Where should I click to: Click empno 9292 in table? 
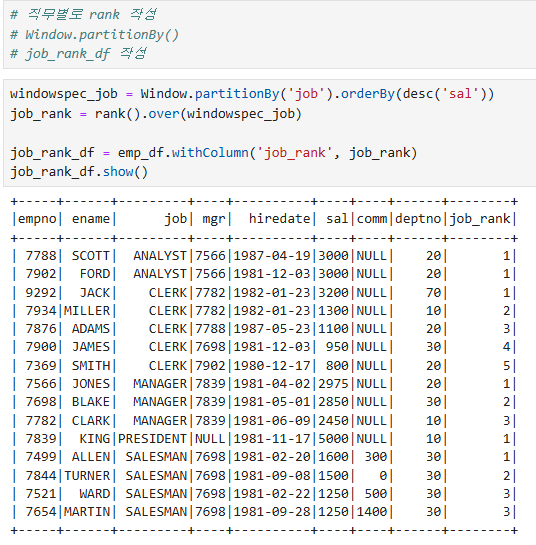point(41,293)
